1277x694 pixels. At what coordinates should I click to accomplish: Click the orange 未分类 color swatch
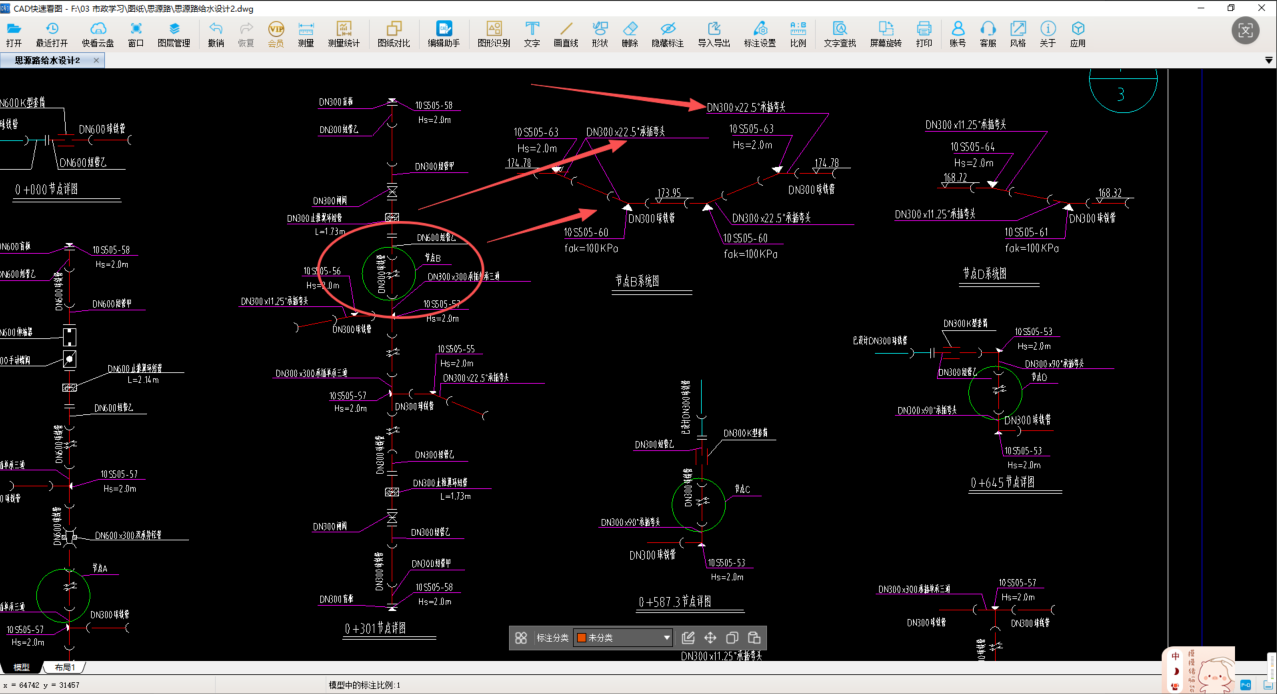(x=582, y=637)
